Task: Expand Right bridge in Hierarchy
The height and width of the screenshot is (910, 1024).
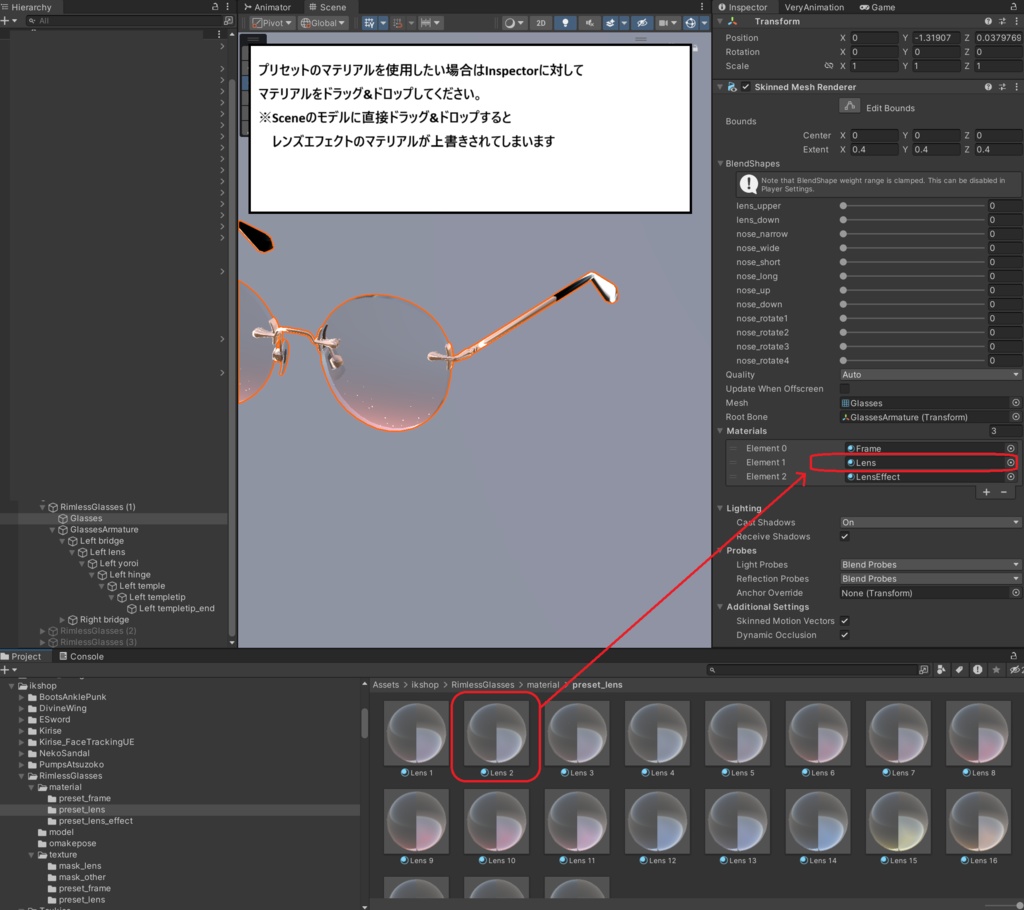Action: [x=62, y=619]
